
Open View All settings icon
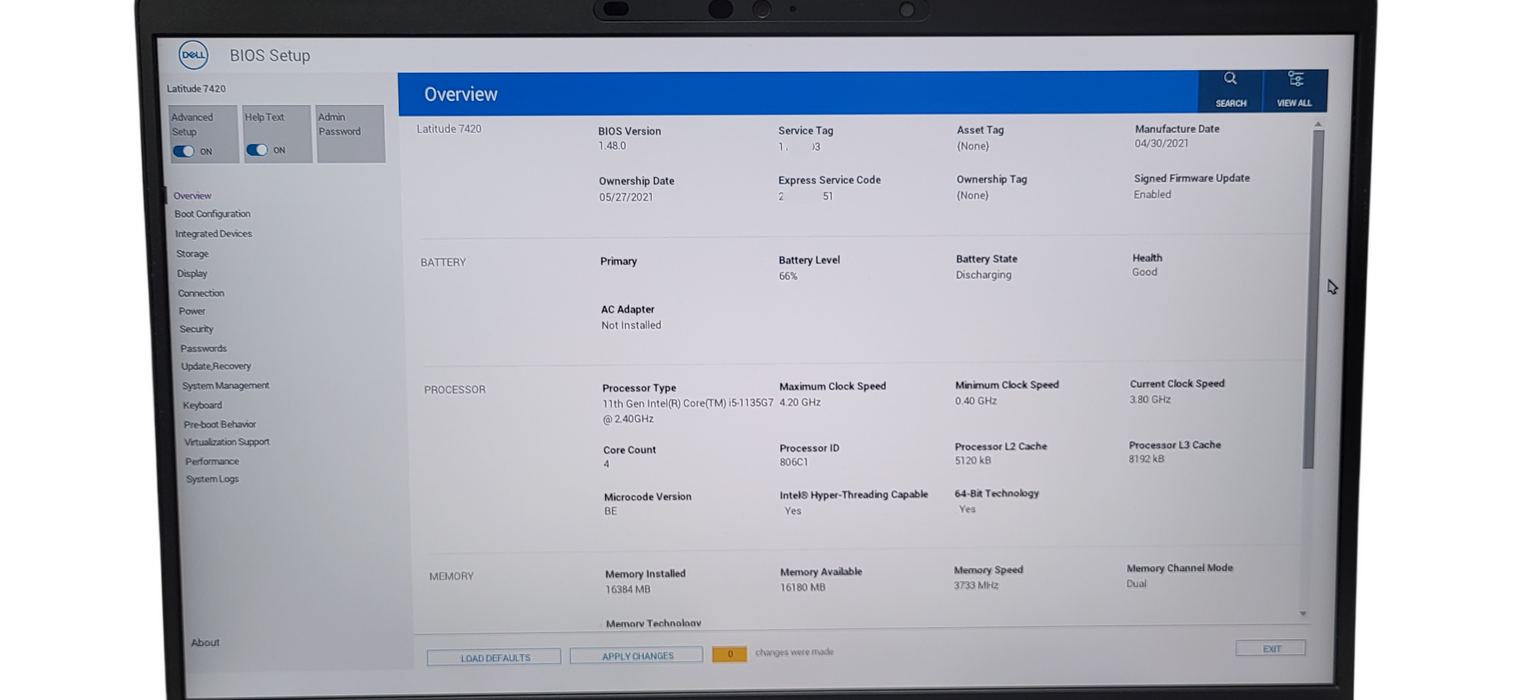[1295, 79]
